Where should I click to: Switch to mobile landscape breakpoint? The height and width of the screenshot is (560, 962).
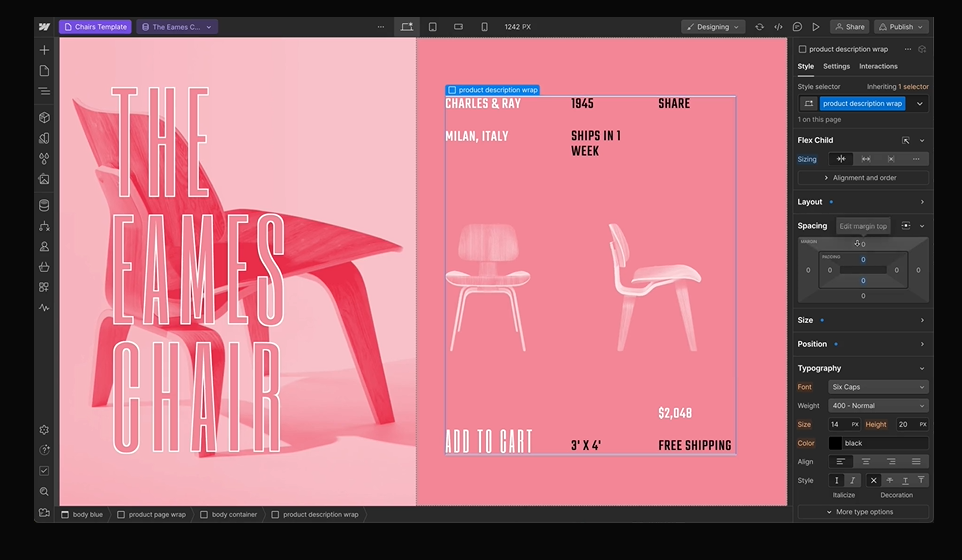pyautogui.click(x=458, y=27)
